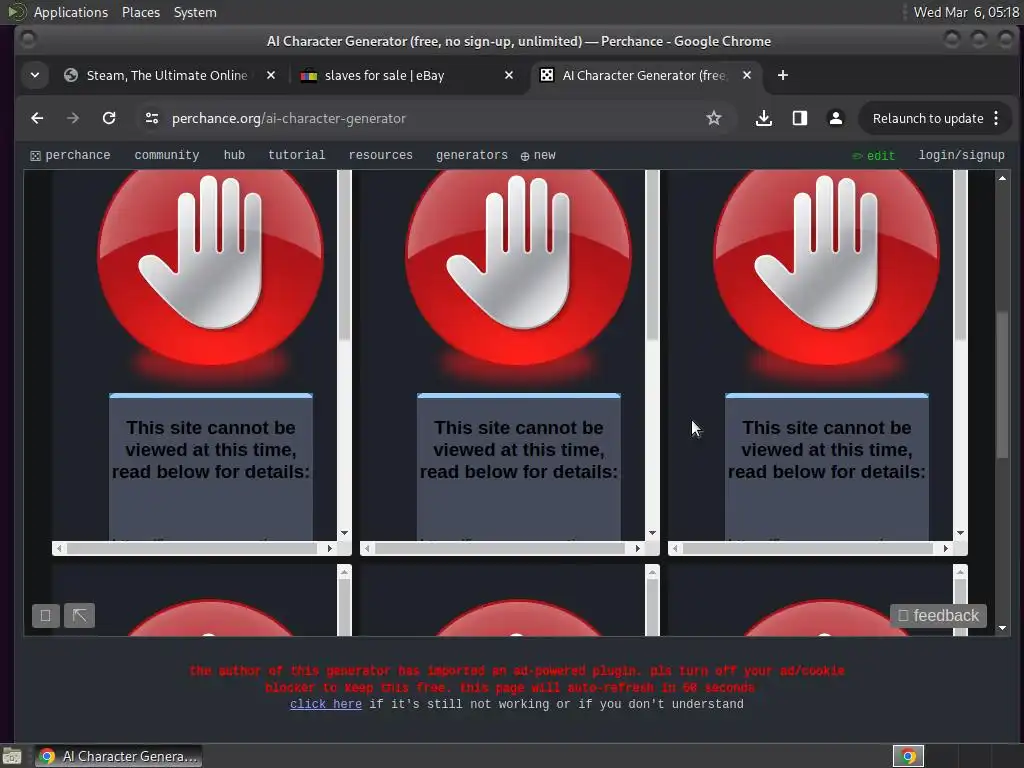The width and height of the screenshot is (1024, 768).
Task: Open the tab search dropdown
Action: [35, 75]
